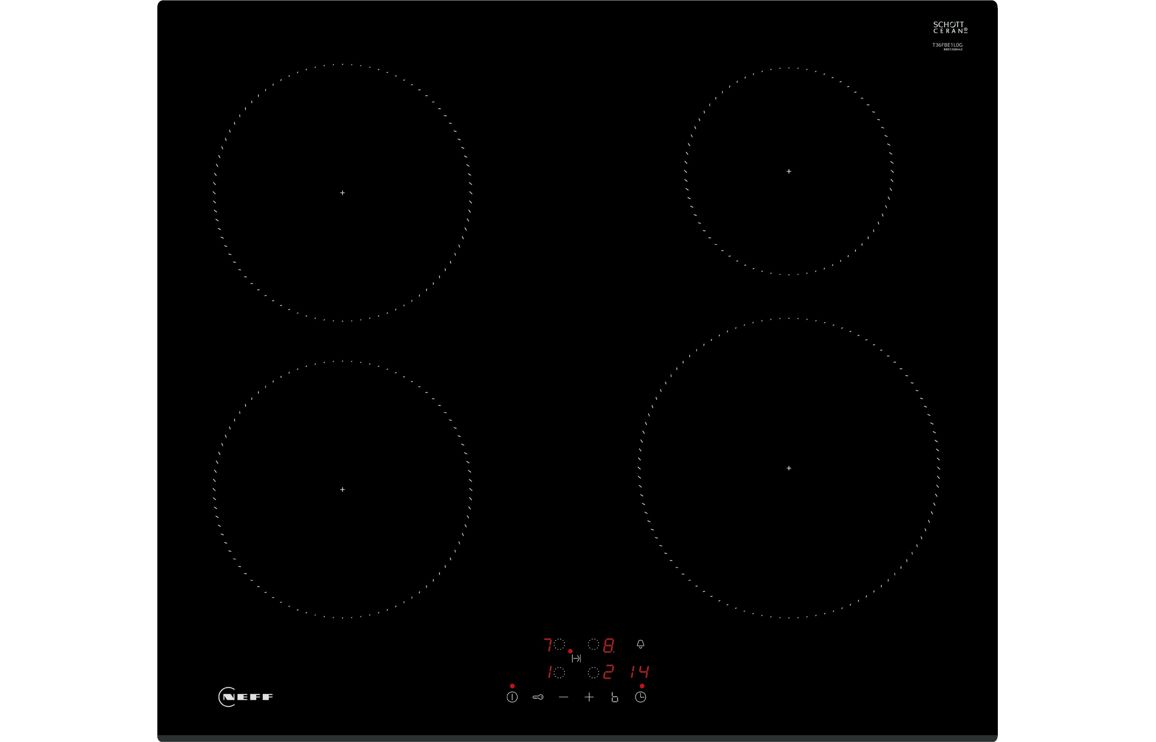The height and width of the screenshot is (742, 1156).
Task: Tap the power level display showing 7
Action: click(548, 644)
